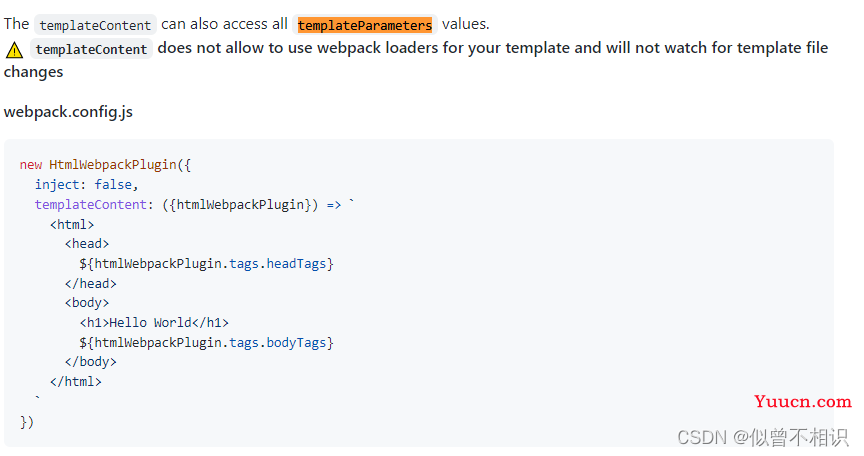Click the yellow warning triangle icon
The height and width of the screenshot is (456, 864).
(14, 50)
